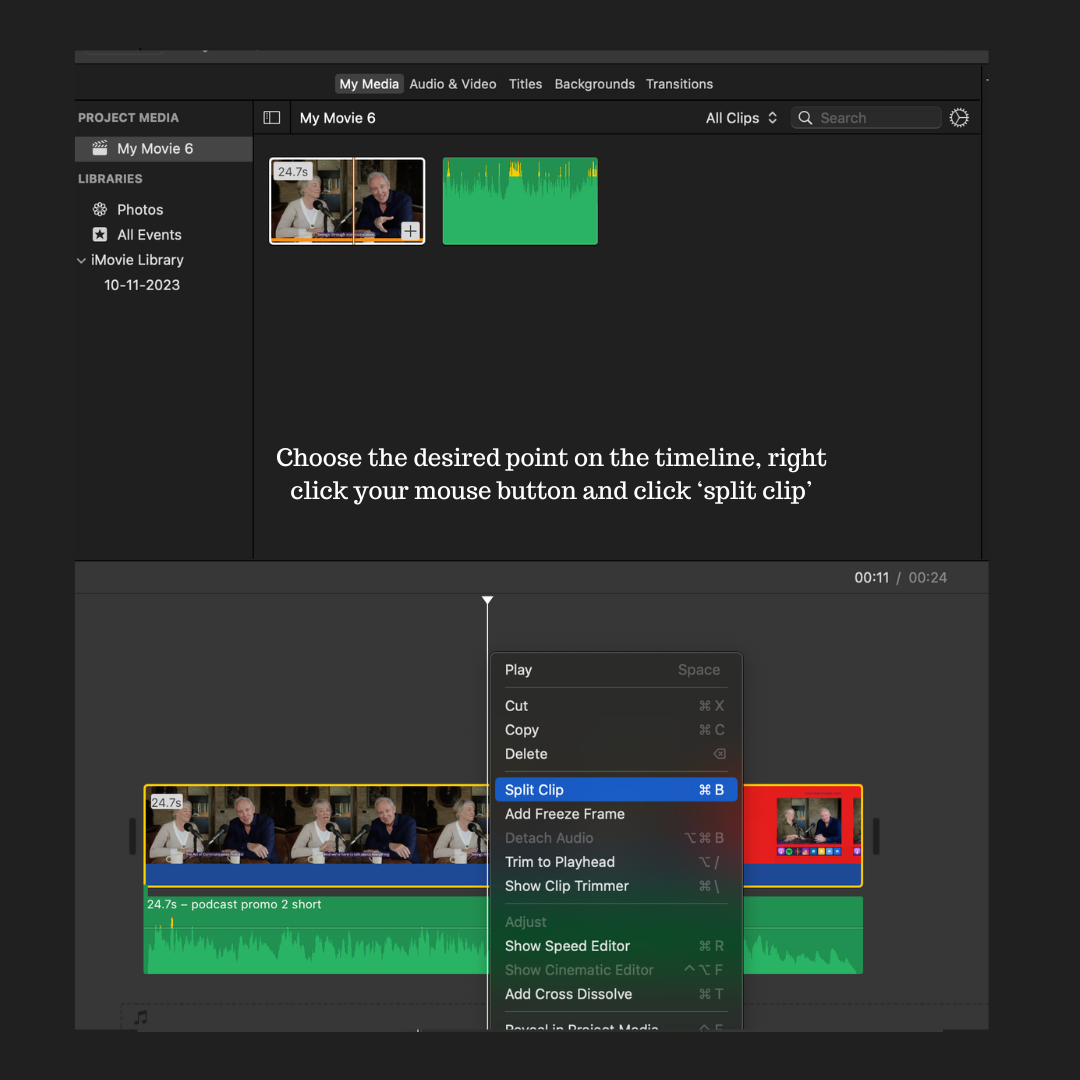The width and height of the screenshot is (1080, 1080).
Task: Open clip settings with the gear icon
Action: (959, 117)
